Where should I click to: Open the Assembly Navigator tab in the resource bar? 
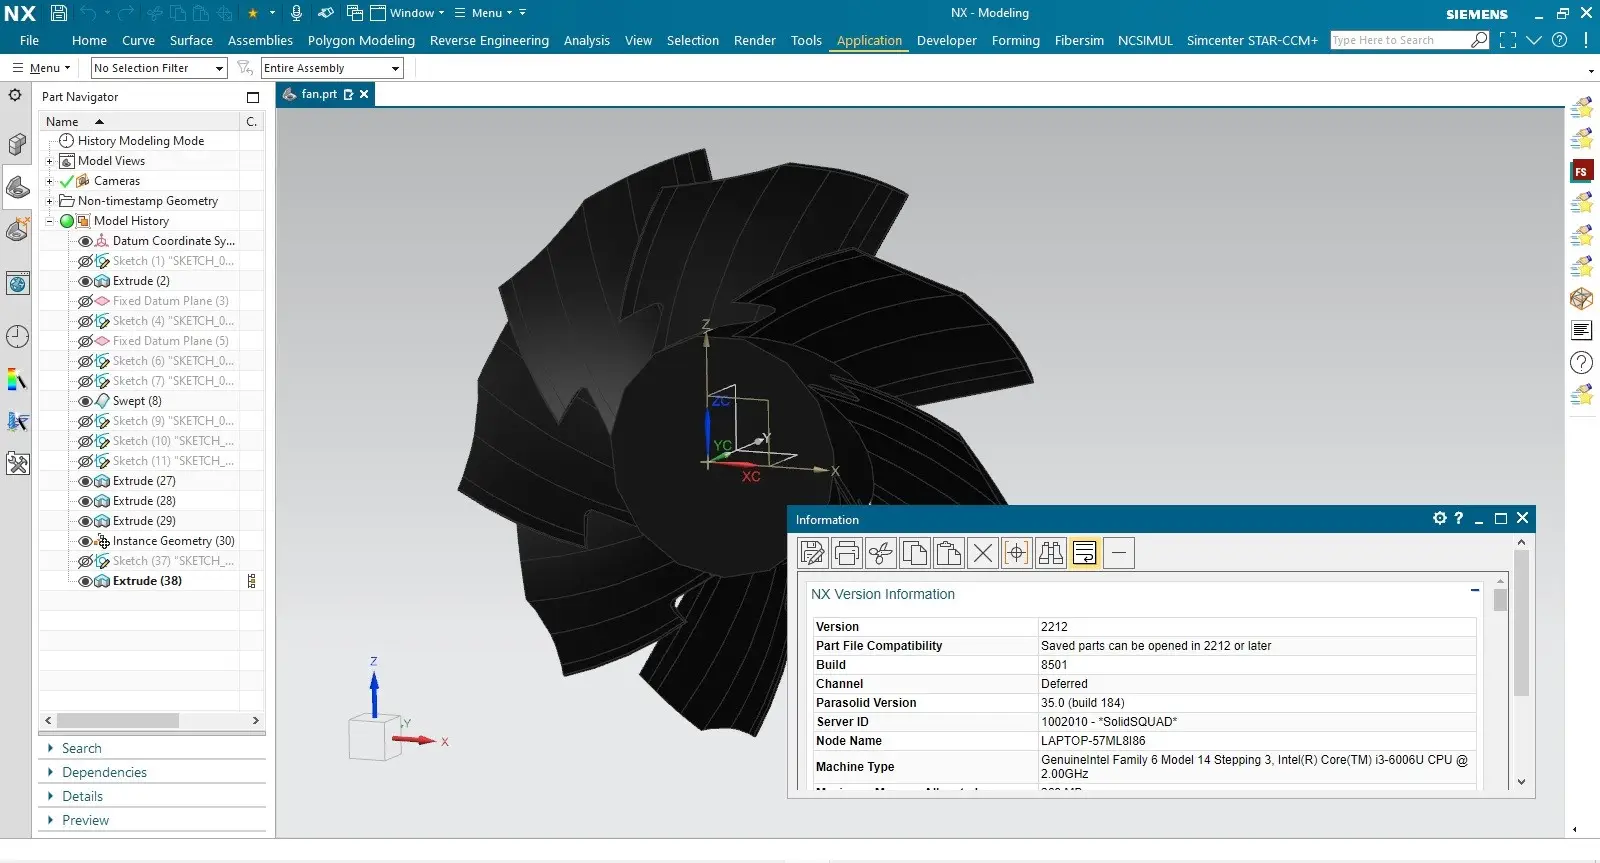(x=17, y=145)
